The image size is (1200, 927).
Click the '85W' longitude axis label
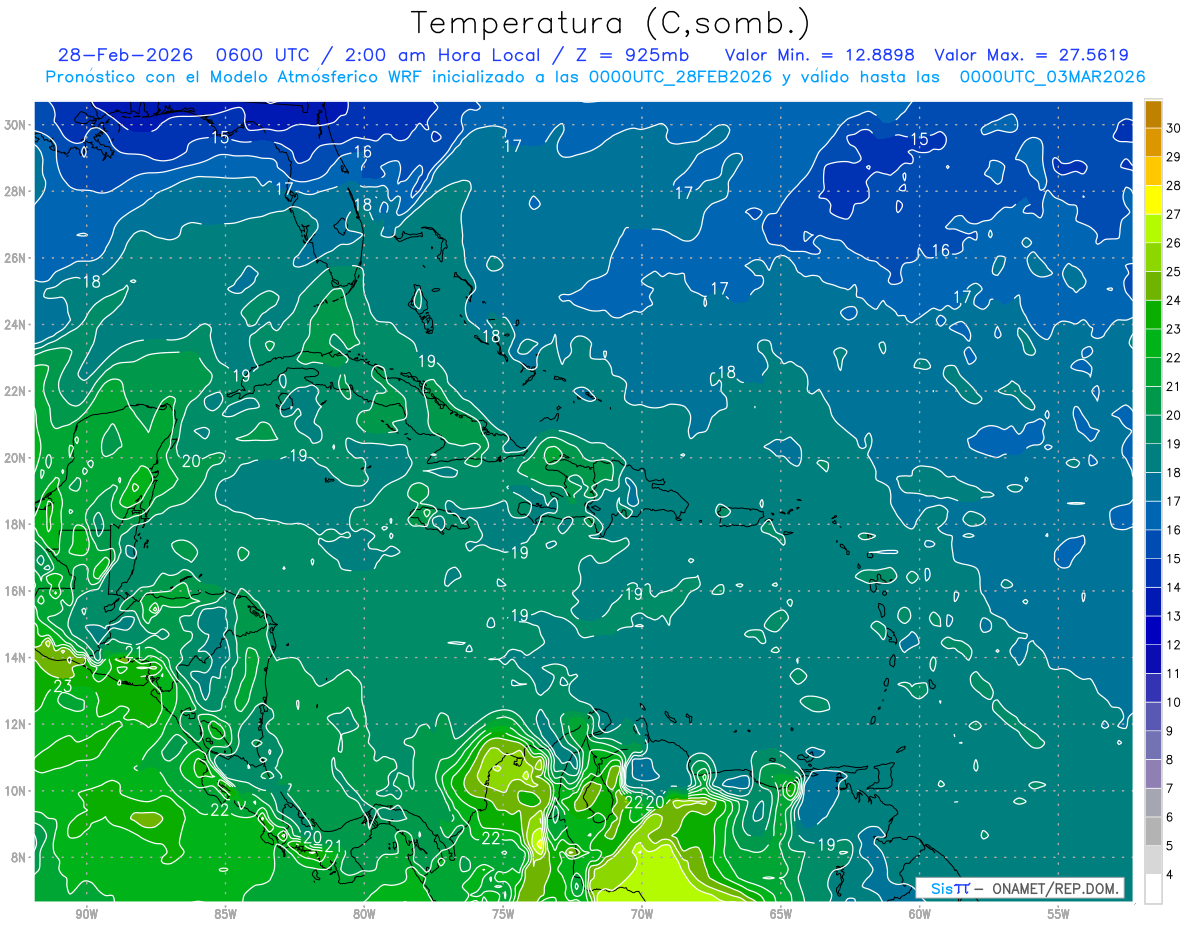coord(225,915)
